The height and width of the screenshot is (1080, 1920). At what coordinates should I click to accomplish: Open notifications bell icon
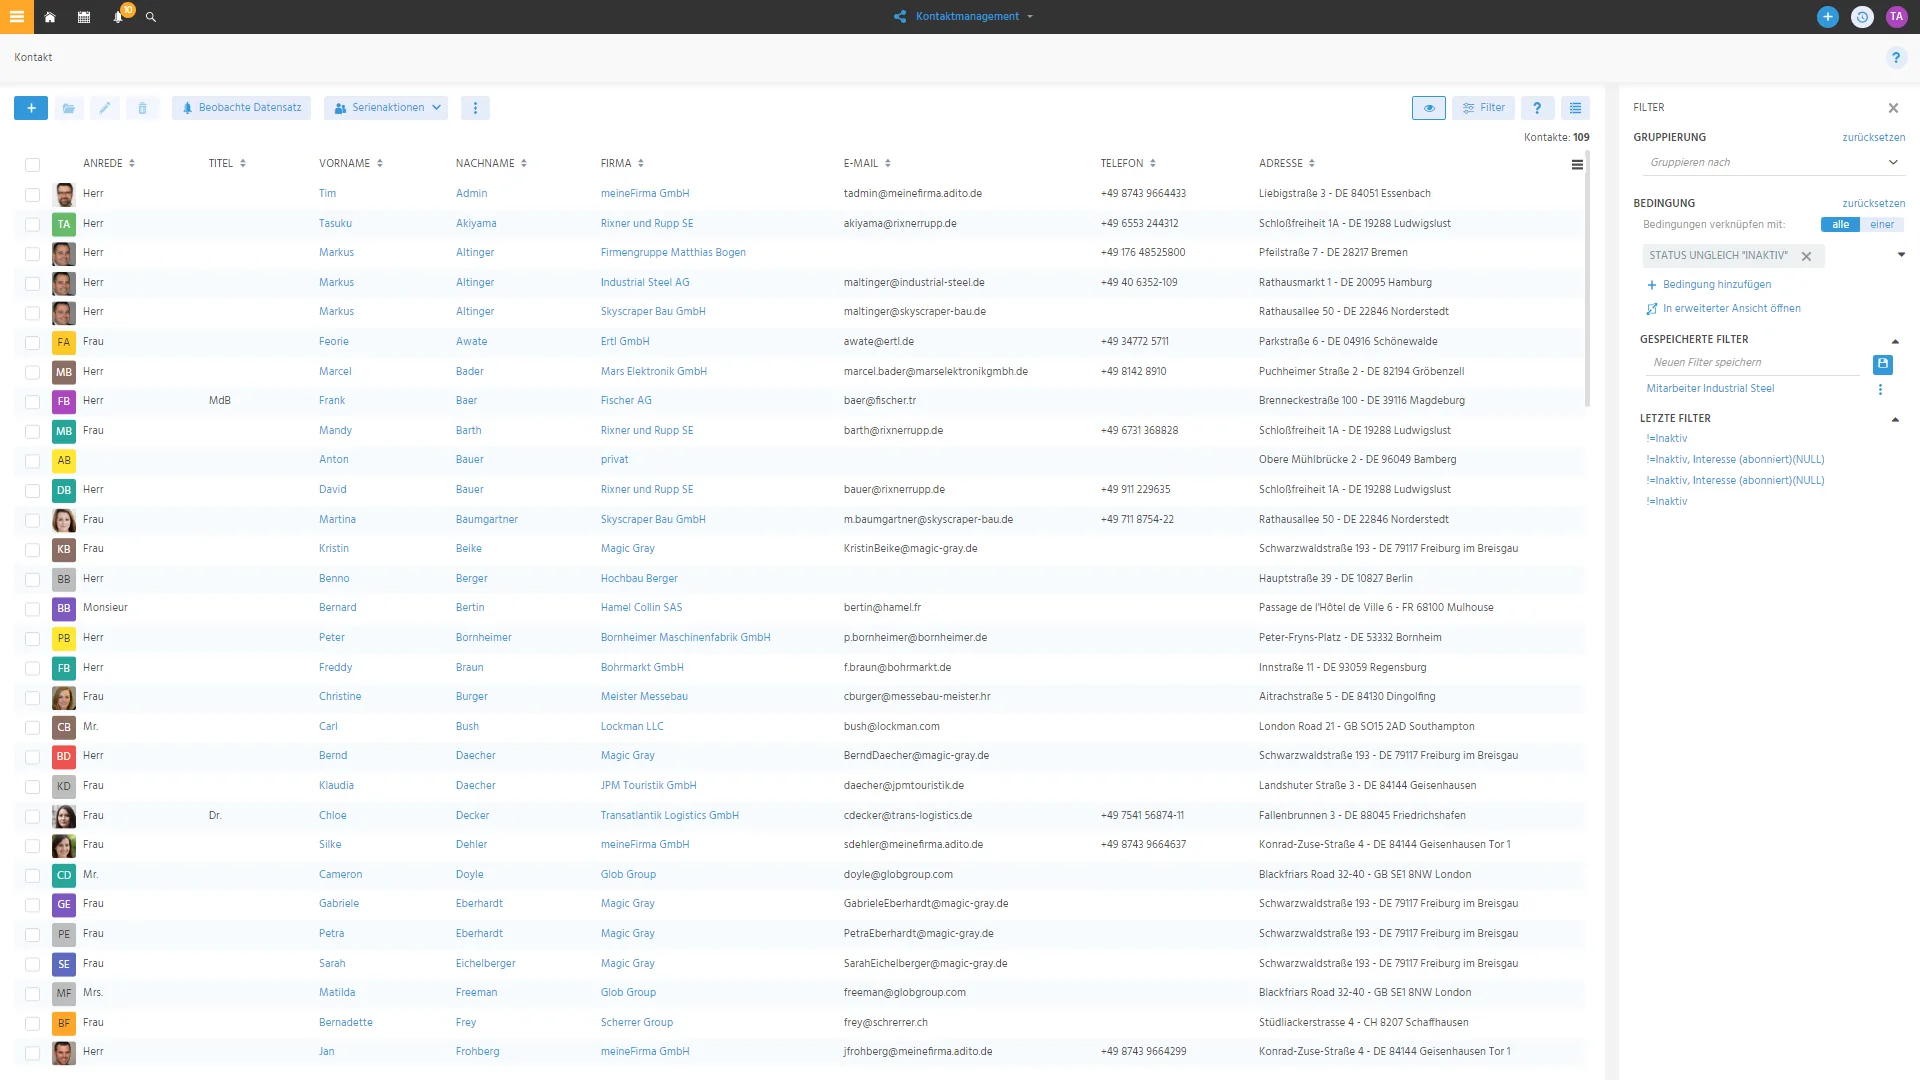(118, 17)
